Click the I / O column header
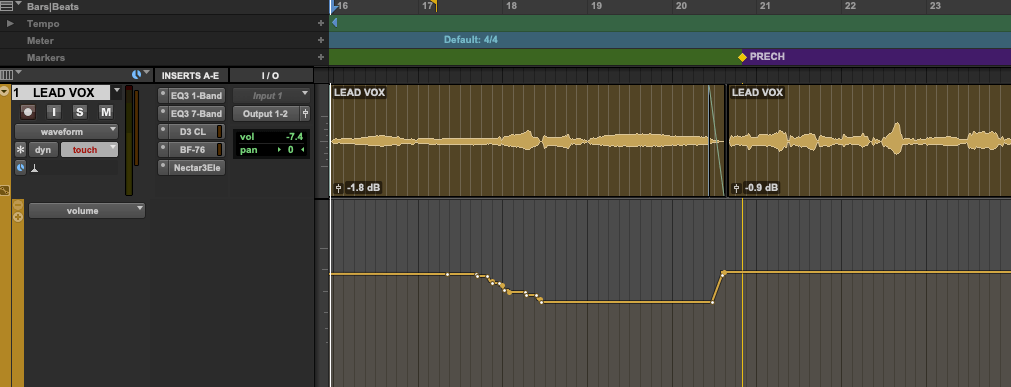This screenshot has height=387, width=1011. [270, 75]
